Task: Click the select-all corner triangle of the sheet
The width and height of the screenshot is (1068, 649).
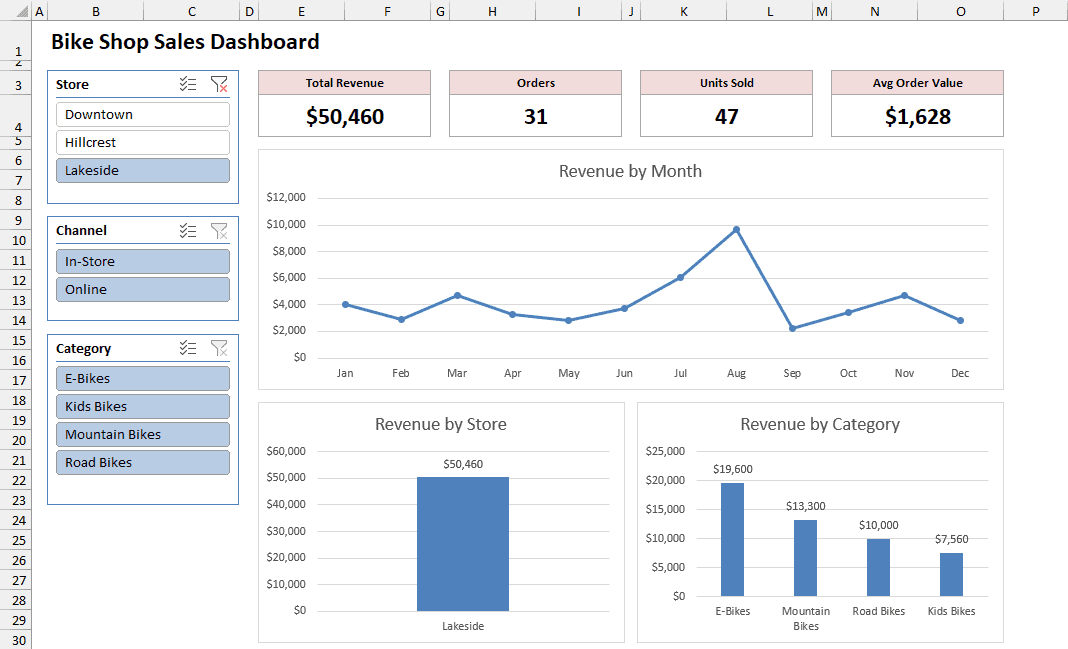Action: (22, 12)
